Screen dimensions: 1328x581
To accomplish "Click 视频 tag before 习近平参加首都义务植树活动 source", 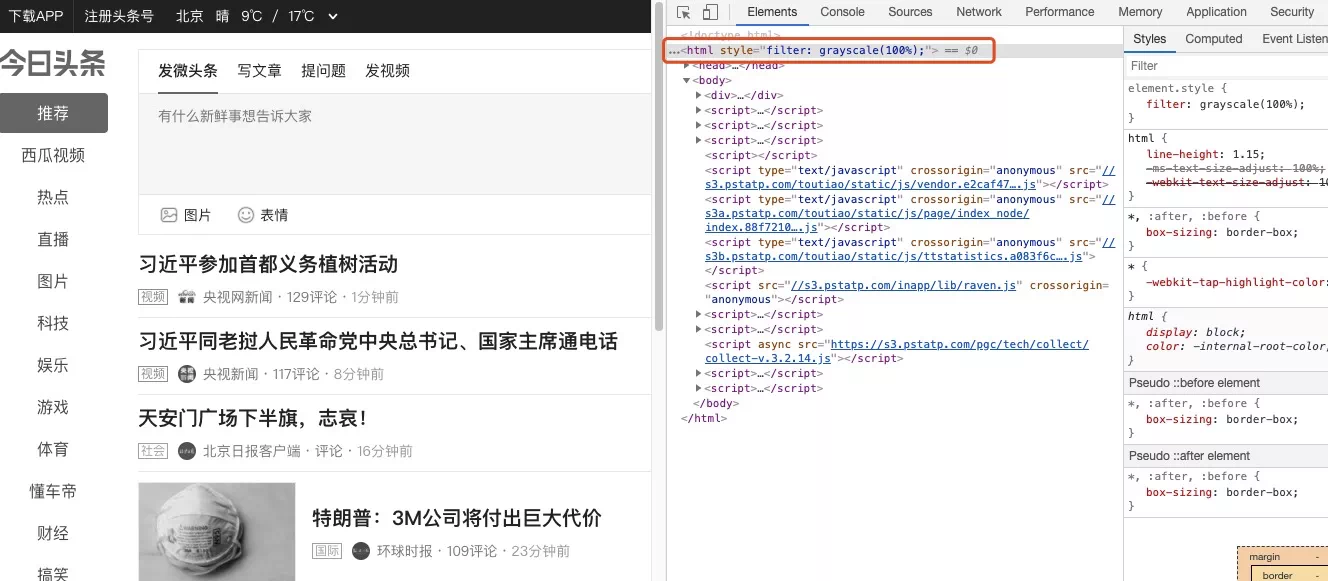I will pyautogui.click(x=153, y=297).
